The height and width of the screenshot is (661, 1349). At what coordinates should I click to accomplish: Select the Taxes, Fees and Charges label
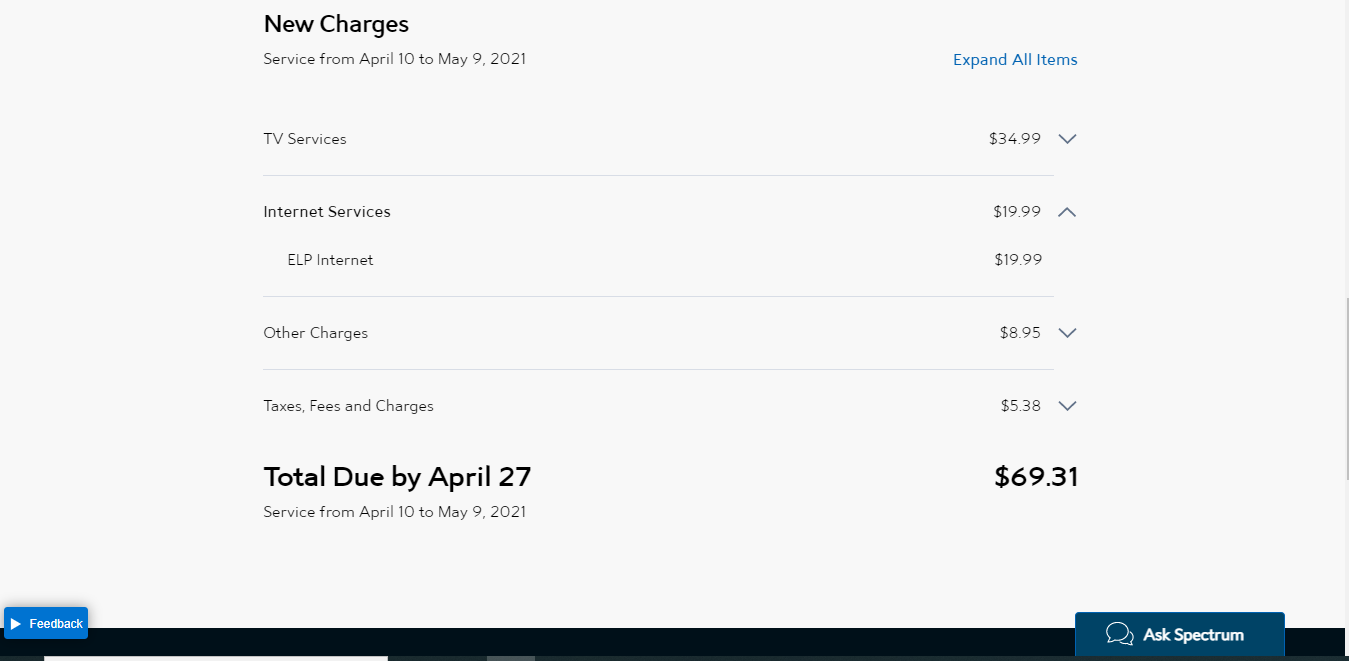coord(348,406)
